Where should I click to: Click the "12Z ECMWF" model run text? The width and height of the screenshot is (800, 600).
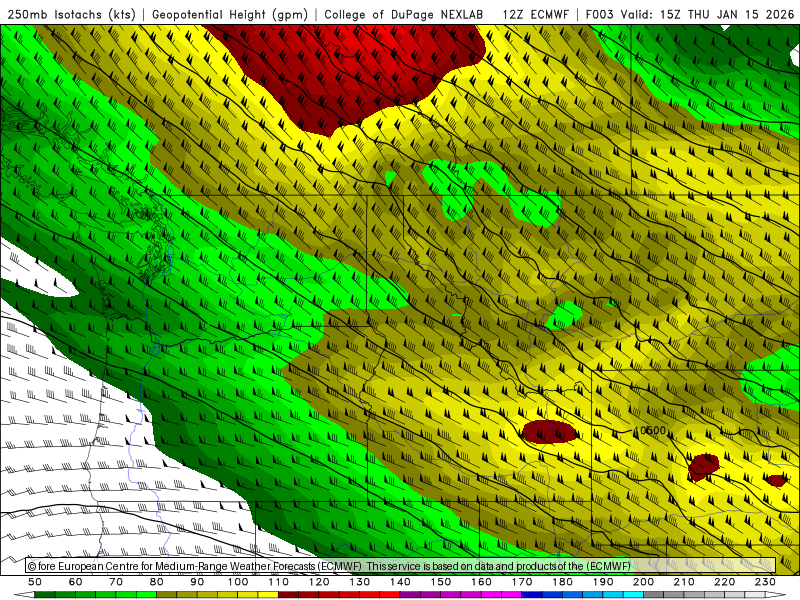click(535, 14)
